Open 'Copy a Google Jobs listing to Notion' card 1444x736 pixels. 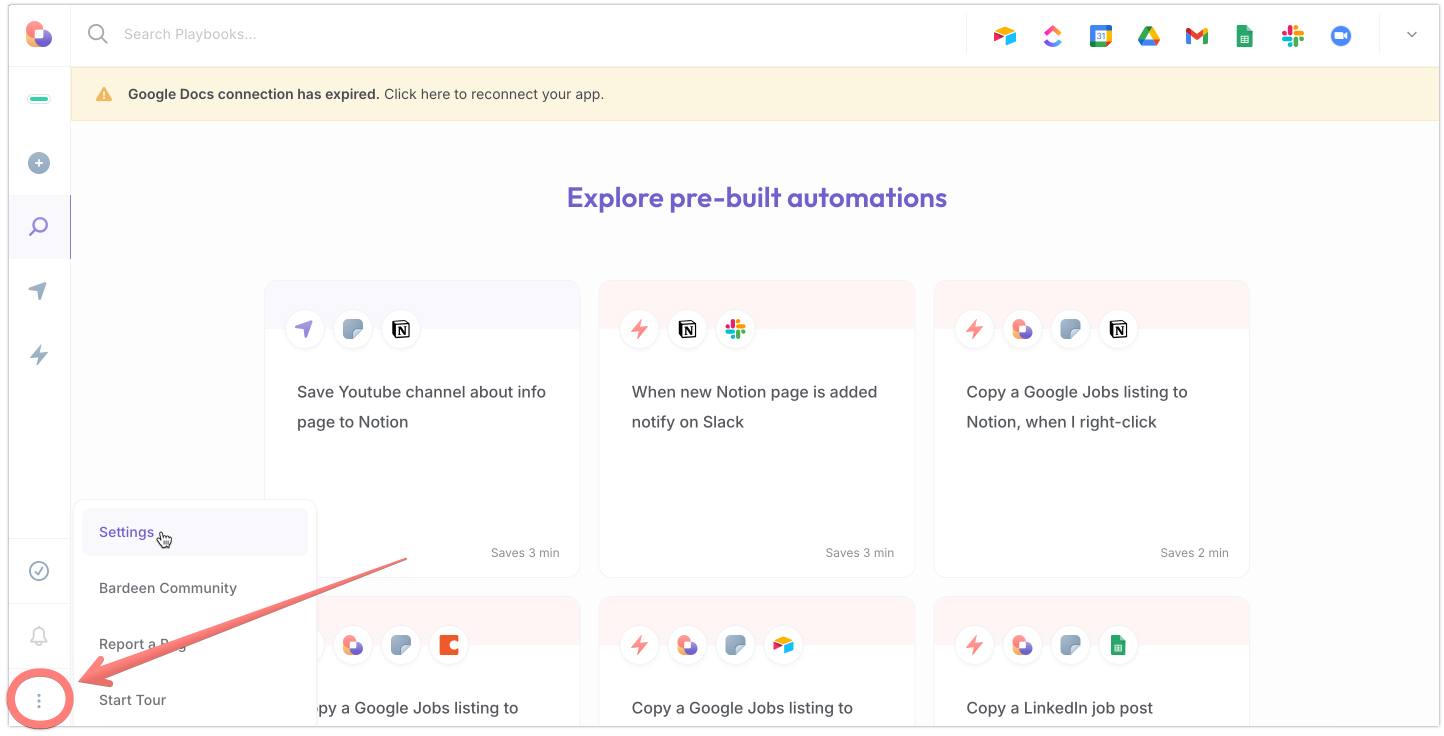1092,429
